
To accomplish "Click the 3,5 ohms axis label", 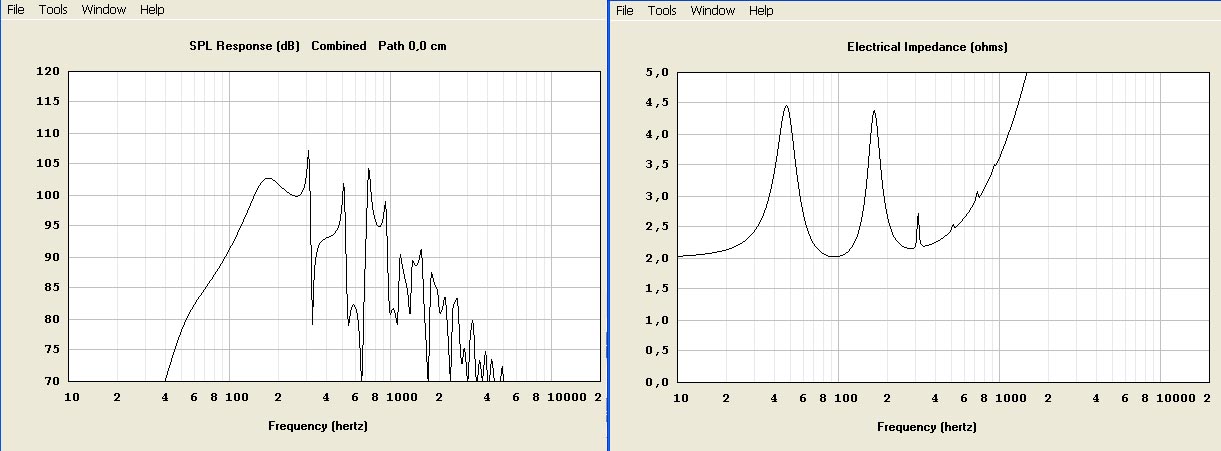I will tap(656, 165).
